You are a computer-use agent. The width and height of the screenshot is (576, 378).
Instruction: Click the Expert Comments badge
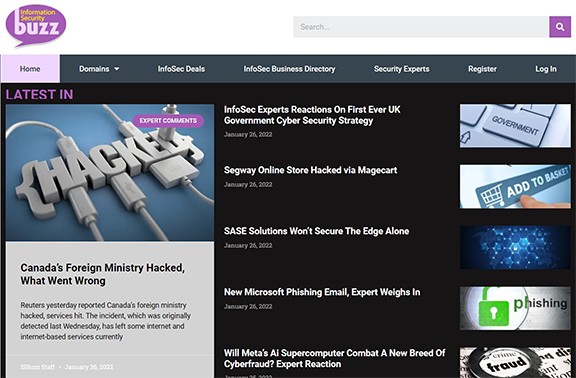(168, 120)
